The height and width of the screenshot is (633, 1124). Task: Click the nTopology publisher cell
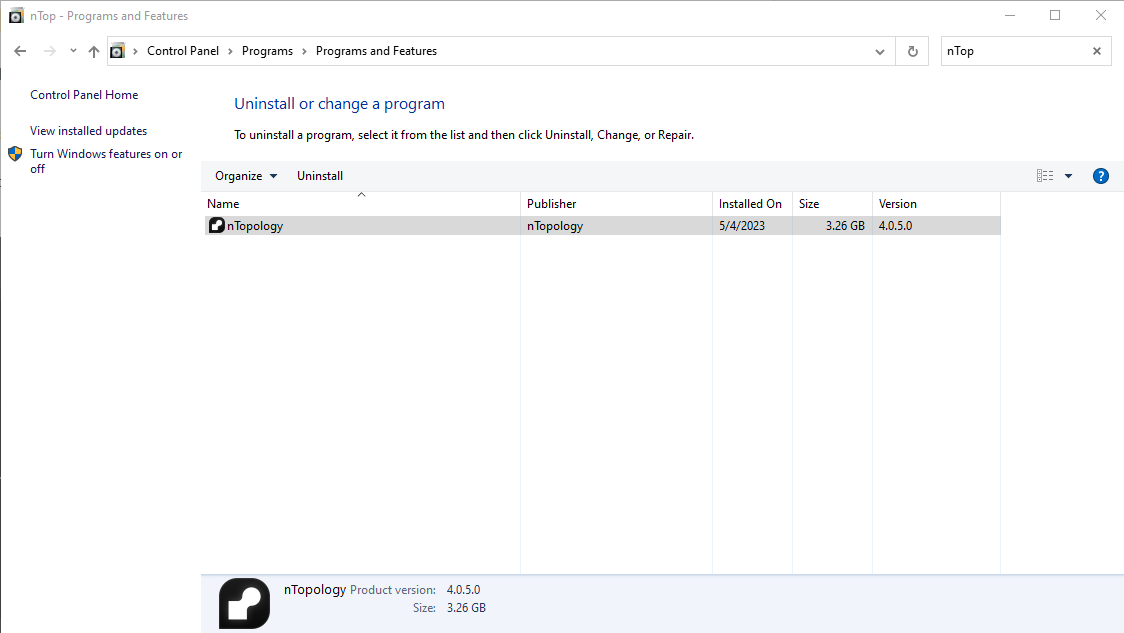tap(555, 226)
